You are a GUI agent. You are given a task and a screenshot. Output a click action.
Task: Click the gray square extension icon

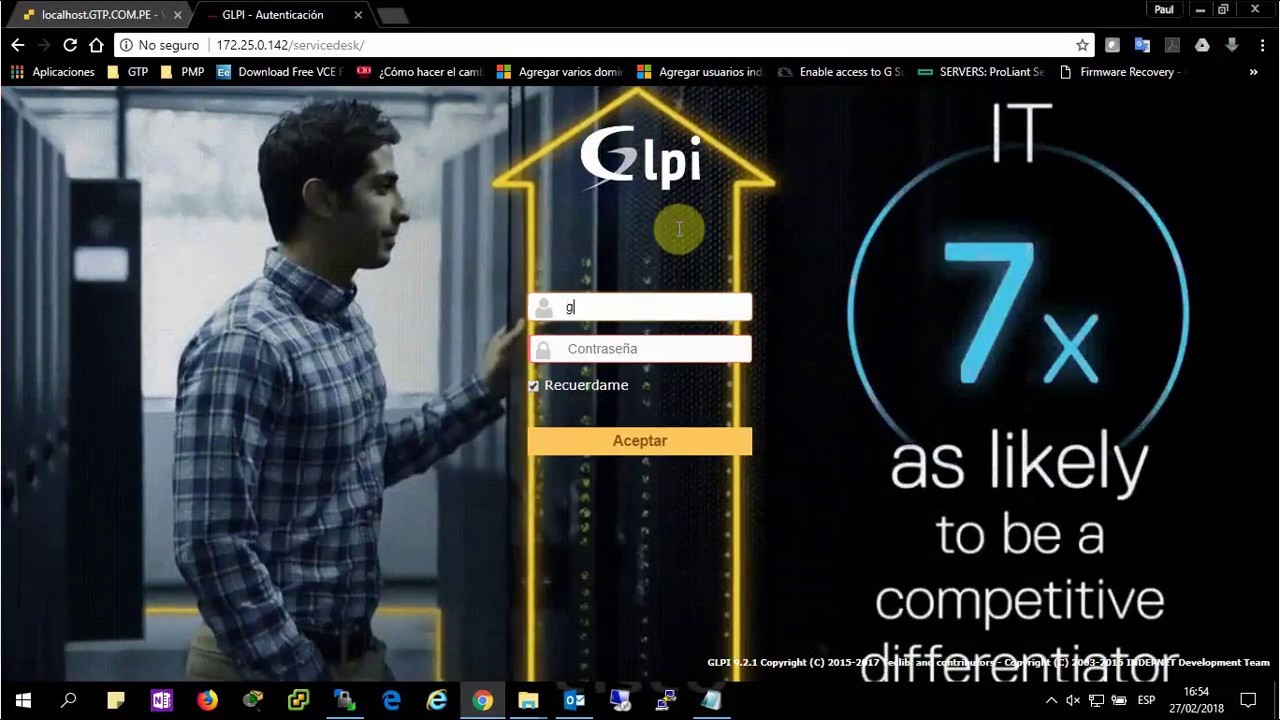click(x=1112, y=45)
